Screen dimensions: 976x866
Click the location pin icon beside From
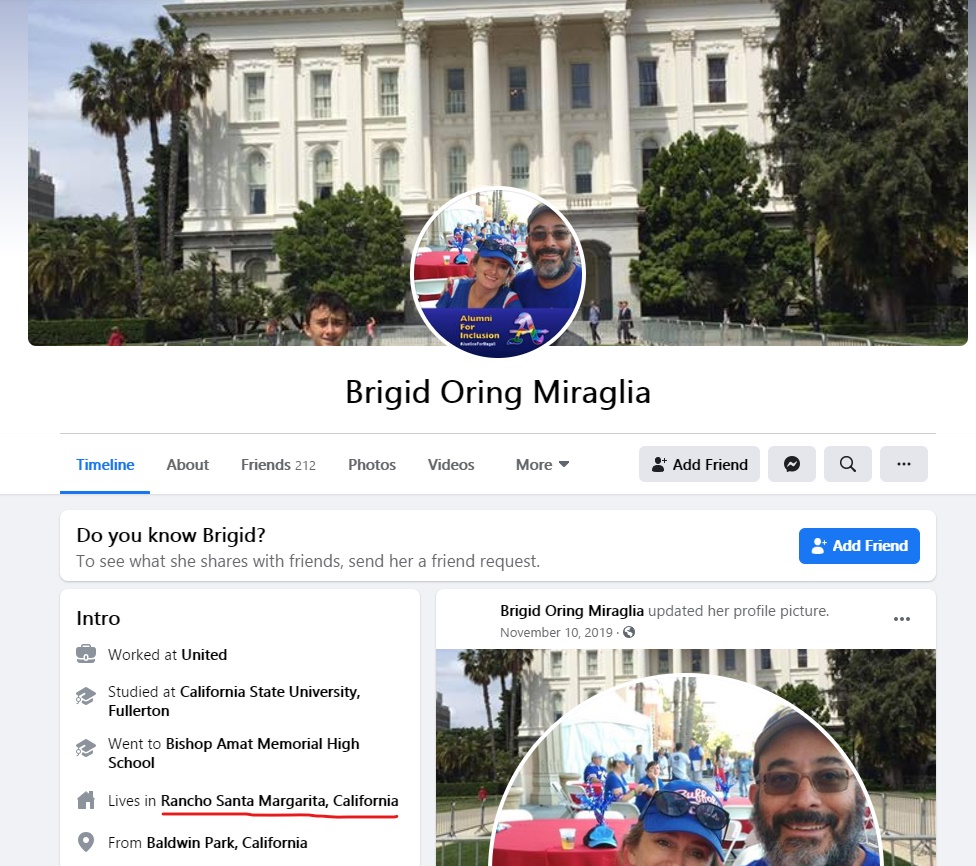coord(86,842)
